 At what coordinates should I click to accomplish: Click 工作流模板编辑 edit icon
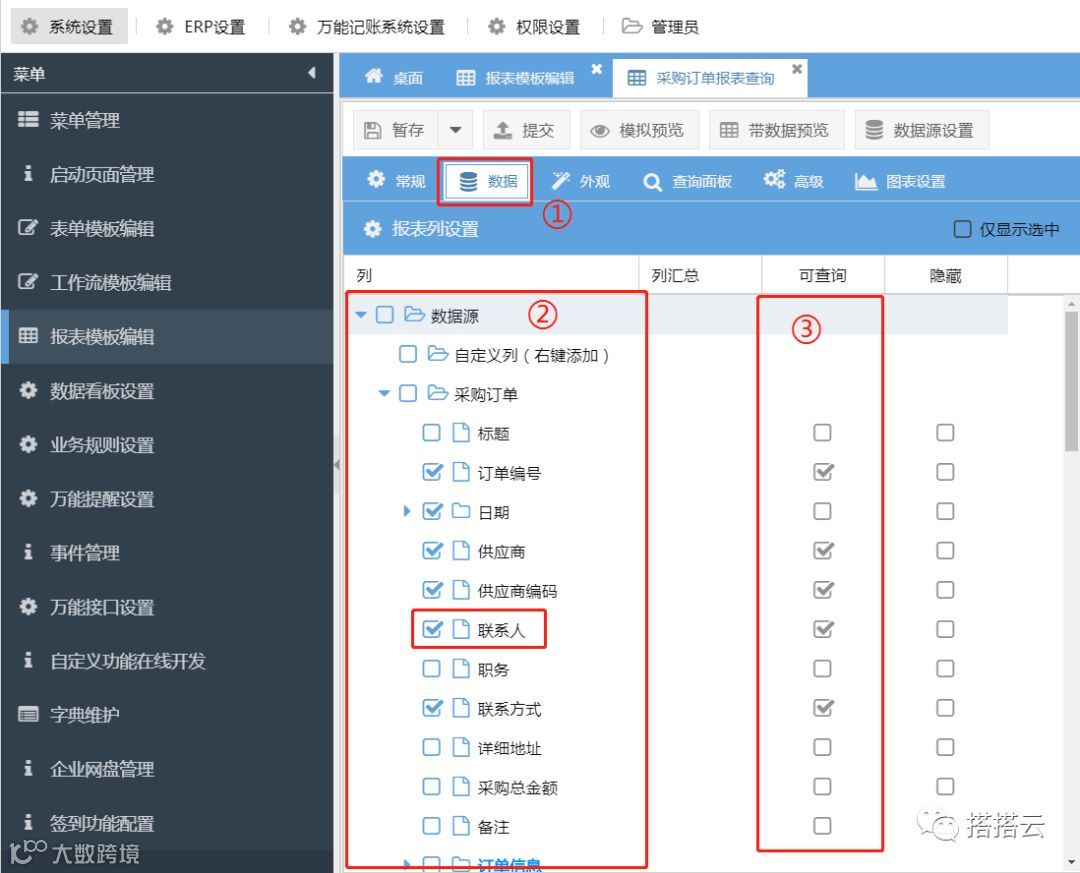[x=28, y=281]
